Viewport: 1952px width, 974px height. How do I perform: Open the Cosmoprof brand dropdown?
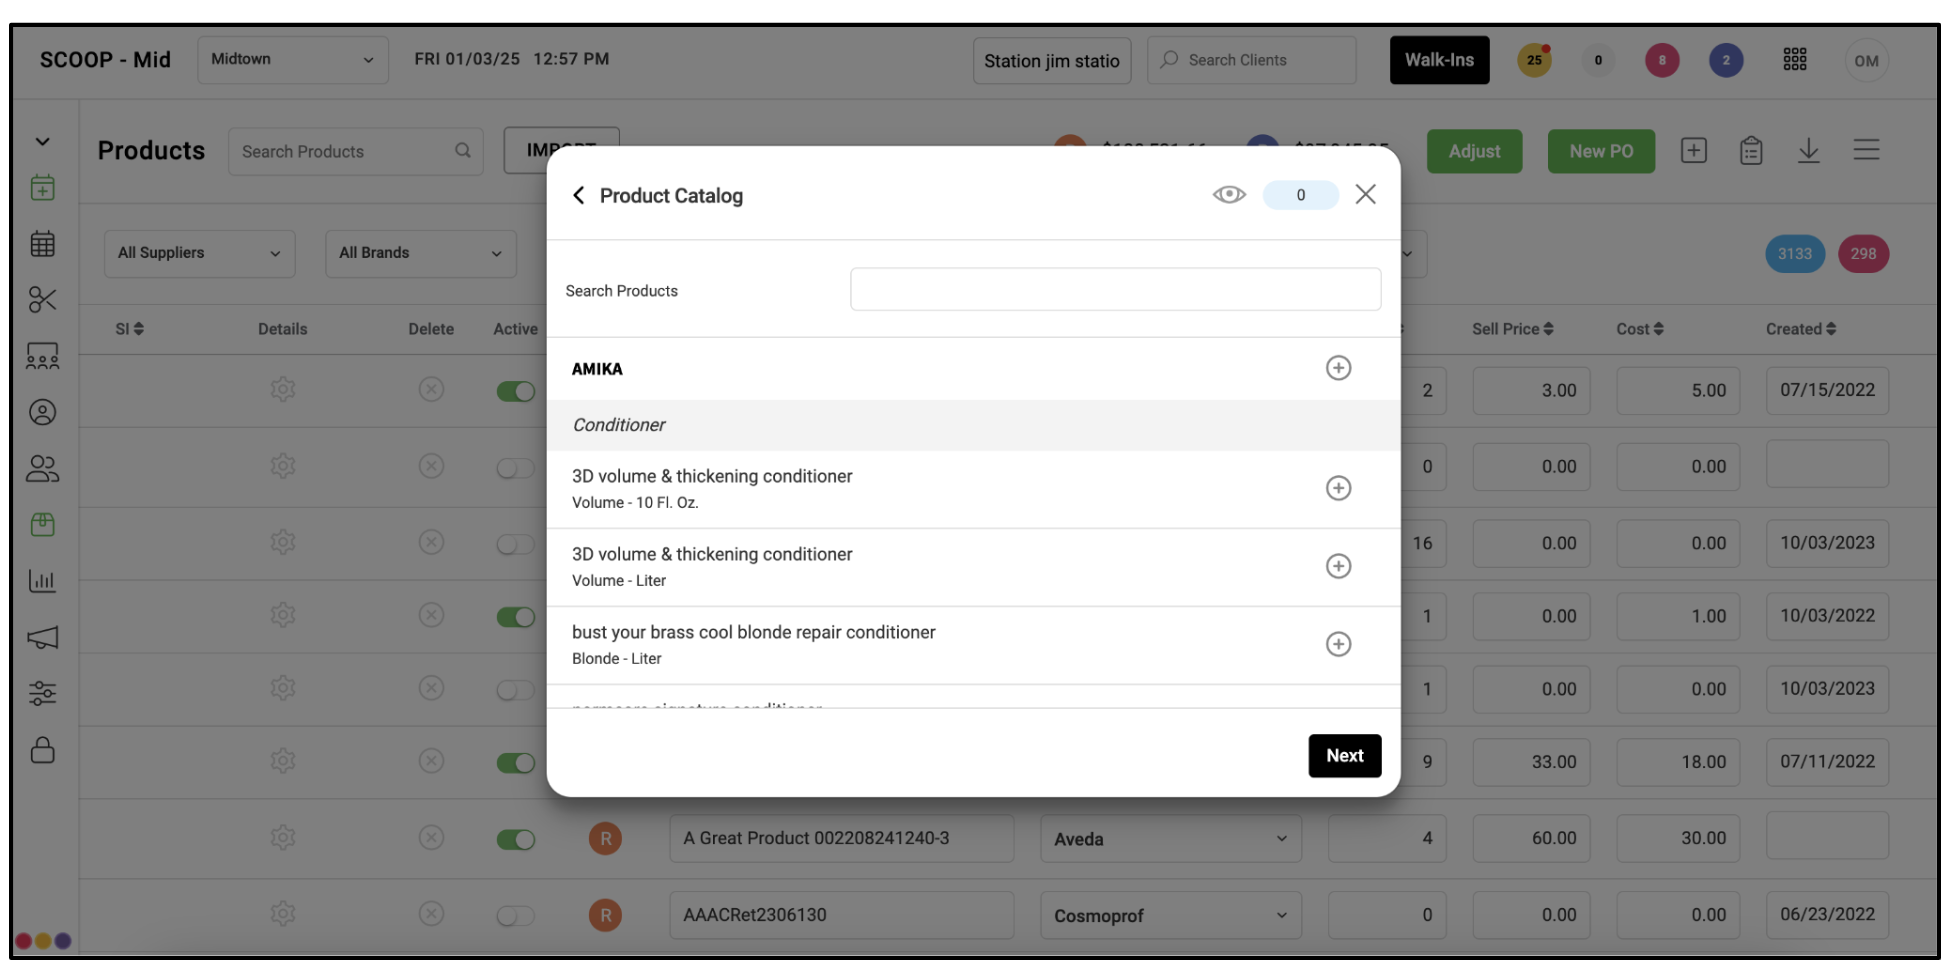[1171, 916]
